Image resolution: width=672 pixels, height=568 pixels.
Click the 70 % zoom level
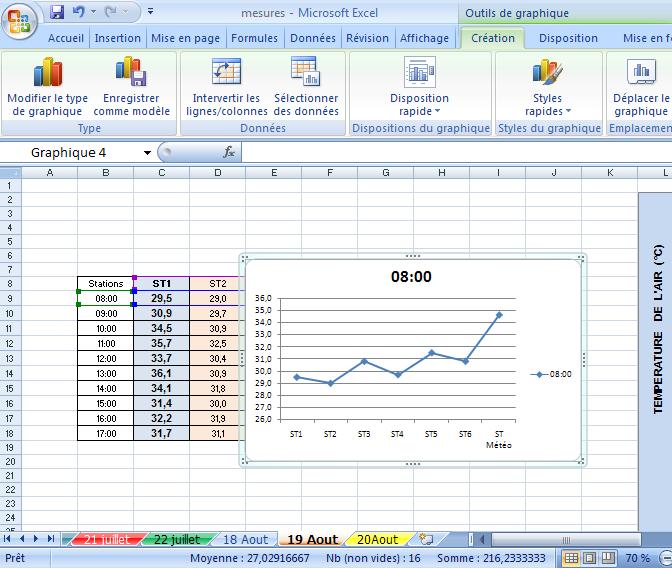[637, 558]
